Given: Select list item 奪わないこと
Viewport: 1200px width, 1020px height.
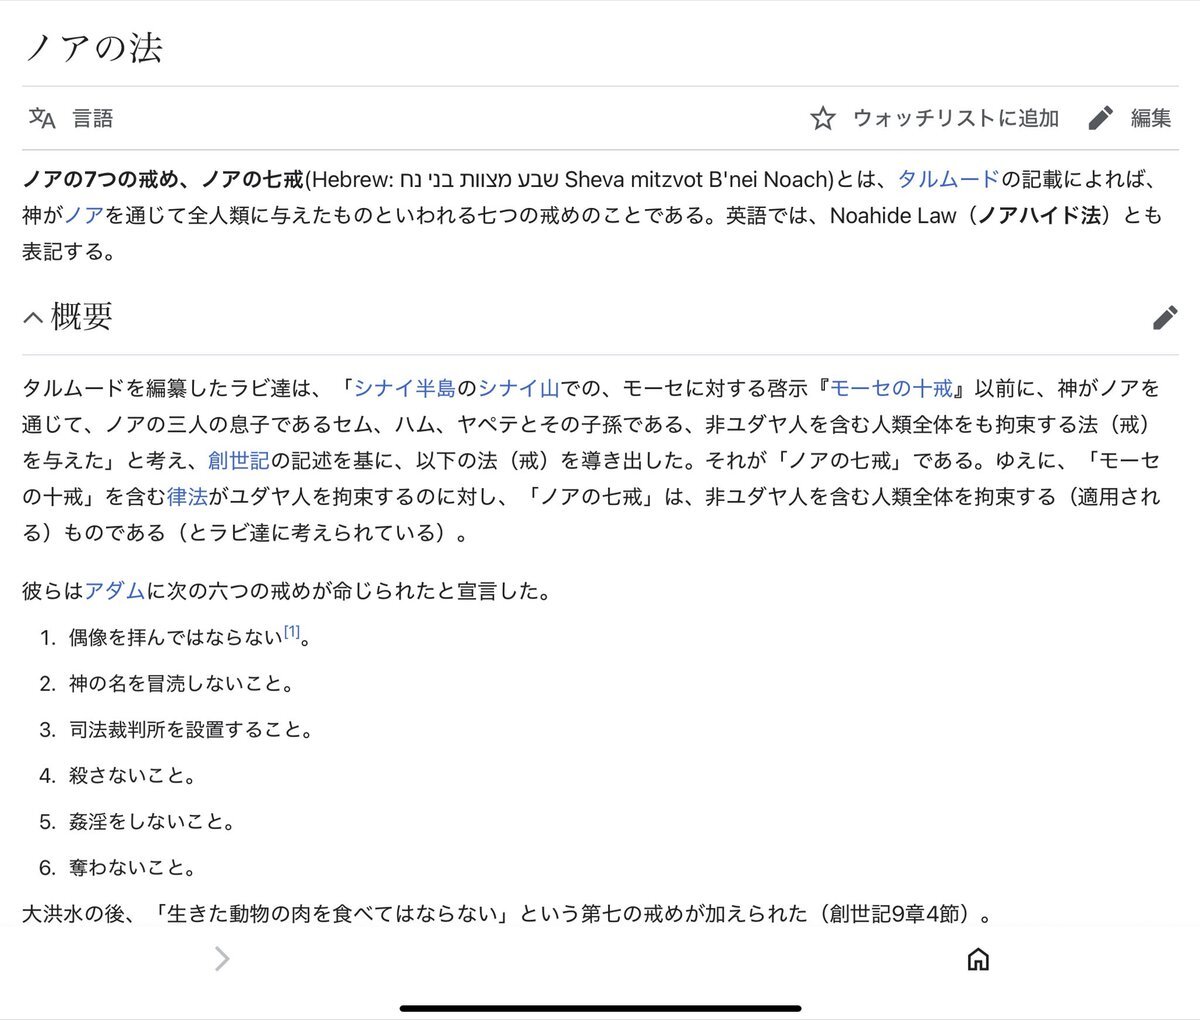Looking at the screenshot, I should (x=133, y=868).
